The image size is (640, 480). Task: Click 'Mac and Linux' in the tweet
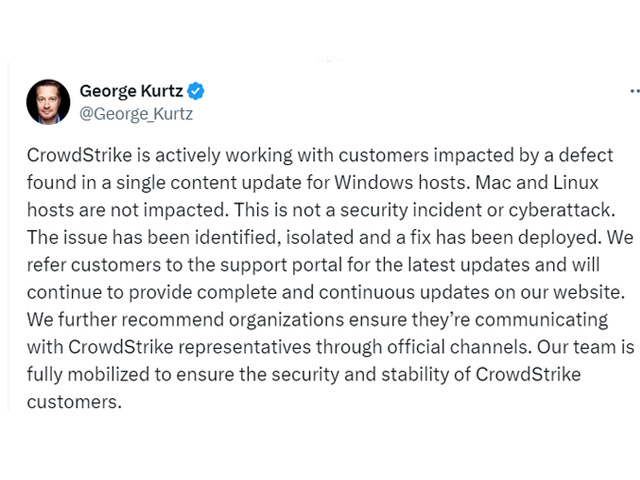point(537,182)
